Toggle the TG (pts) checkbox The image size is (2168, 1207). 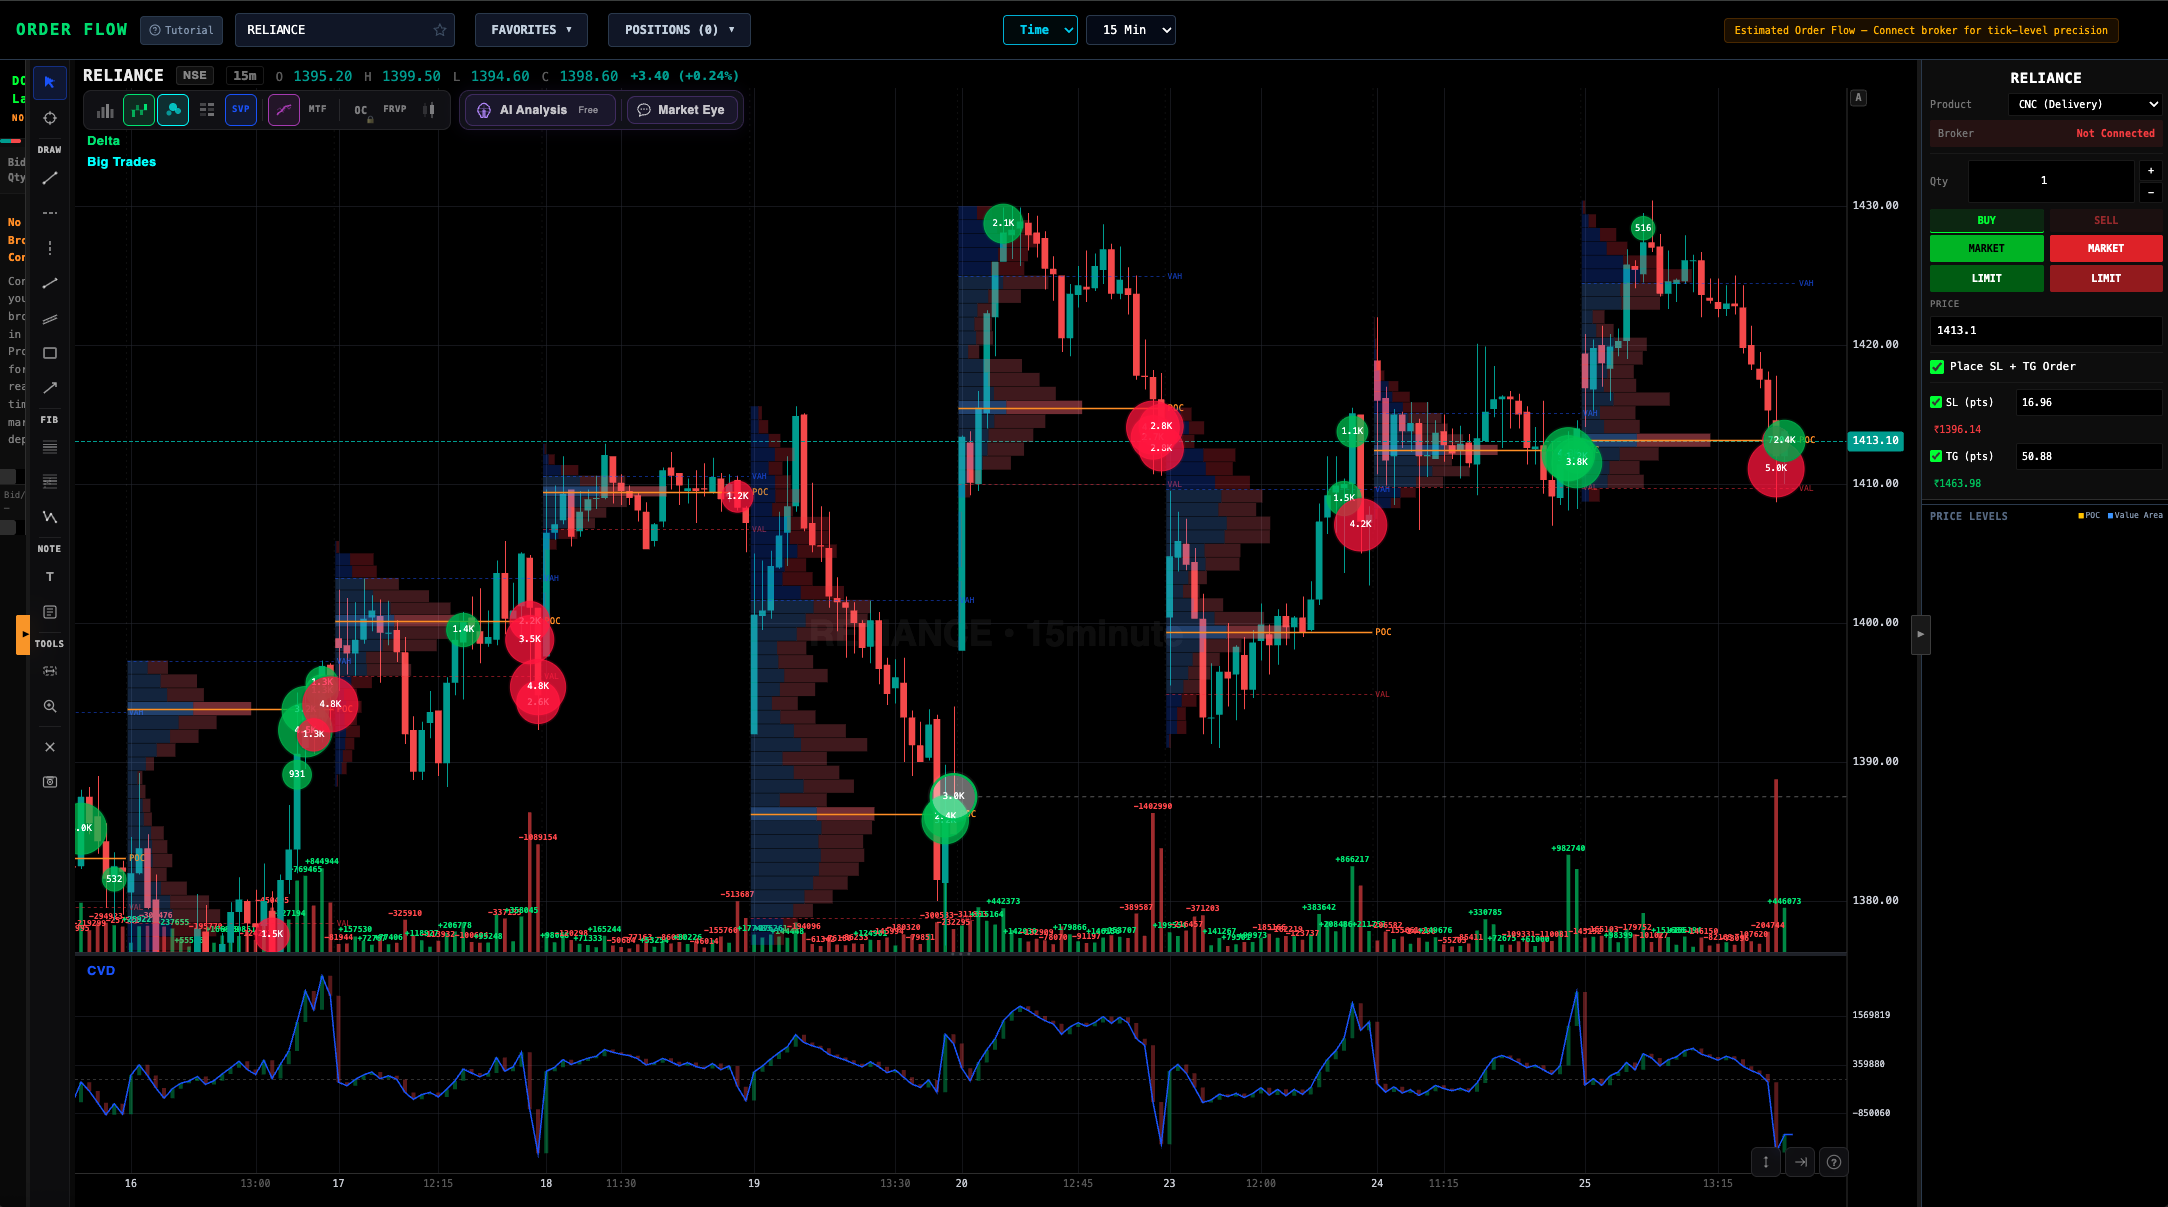(1936, 456)
